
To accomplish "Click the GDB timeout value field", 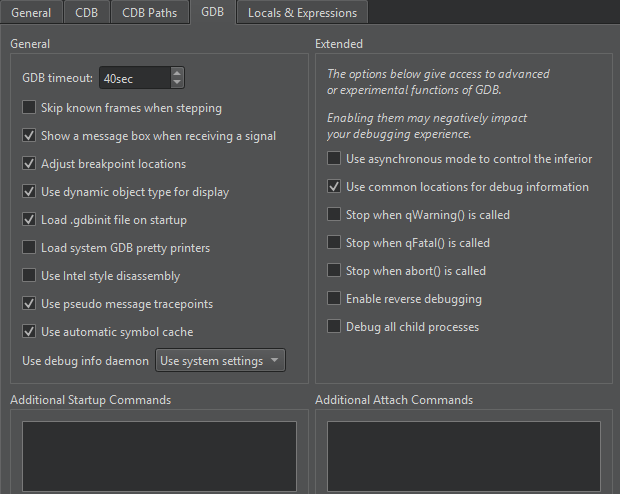I will [x=133, y=78].
